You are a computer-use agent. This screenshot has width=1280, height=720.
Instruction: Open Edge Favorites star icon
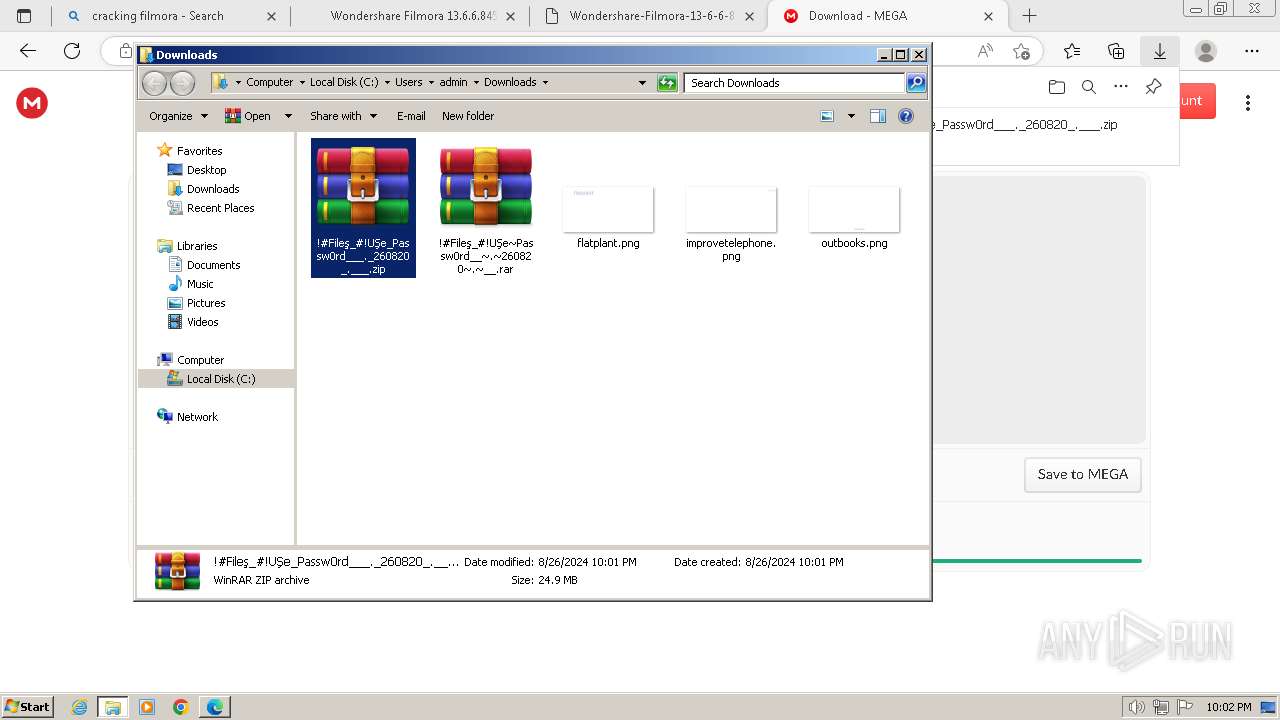tap(1072, 51)
